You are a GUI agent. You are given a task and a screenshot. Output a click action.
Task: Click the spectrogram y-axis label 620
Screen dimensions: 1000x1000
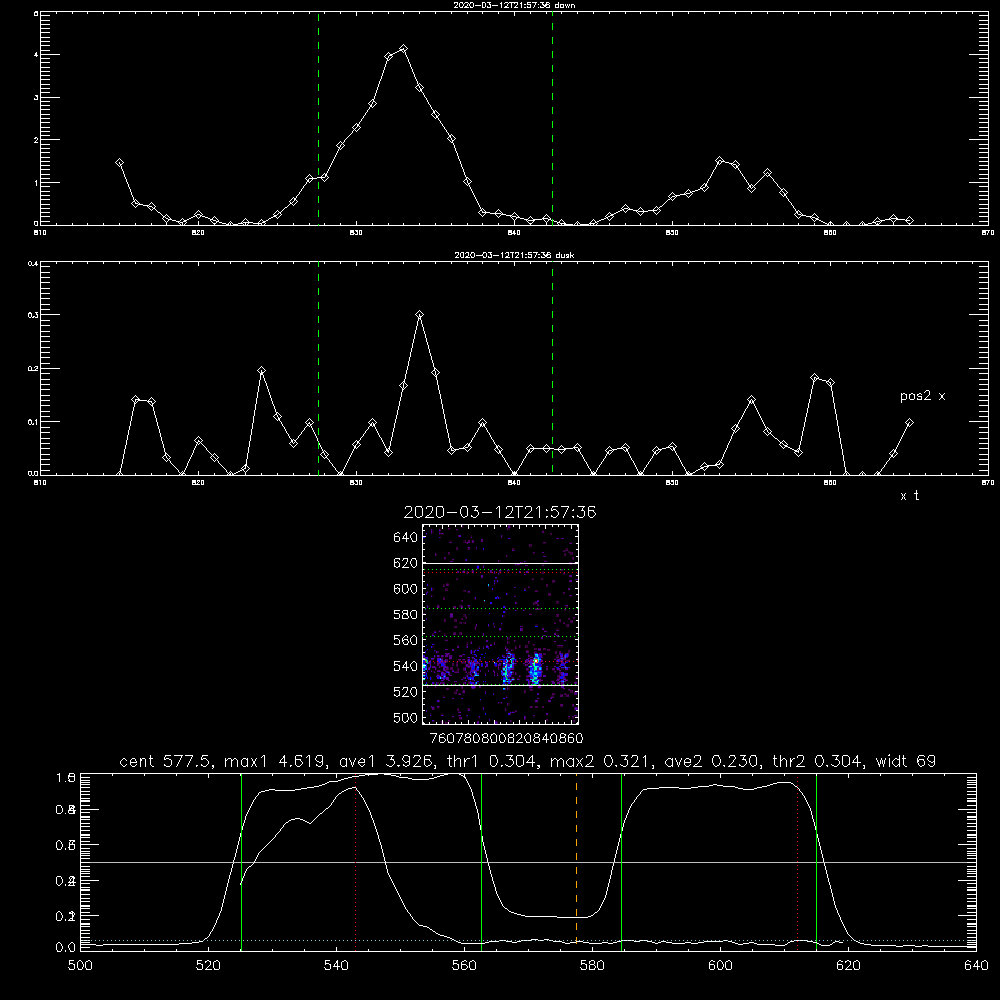[x=406, y=563]
